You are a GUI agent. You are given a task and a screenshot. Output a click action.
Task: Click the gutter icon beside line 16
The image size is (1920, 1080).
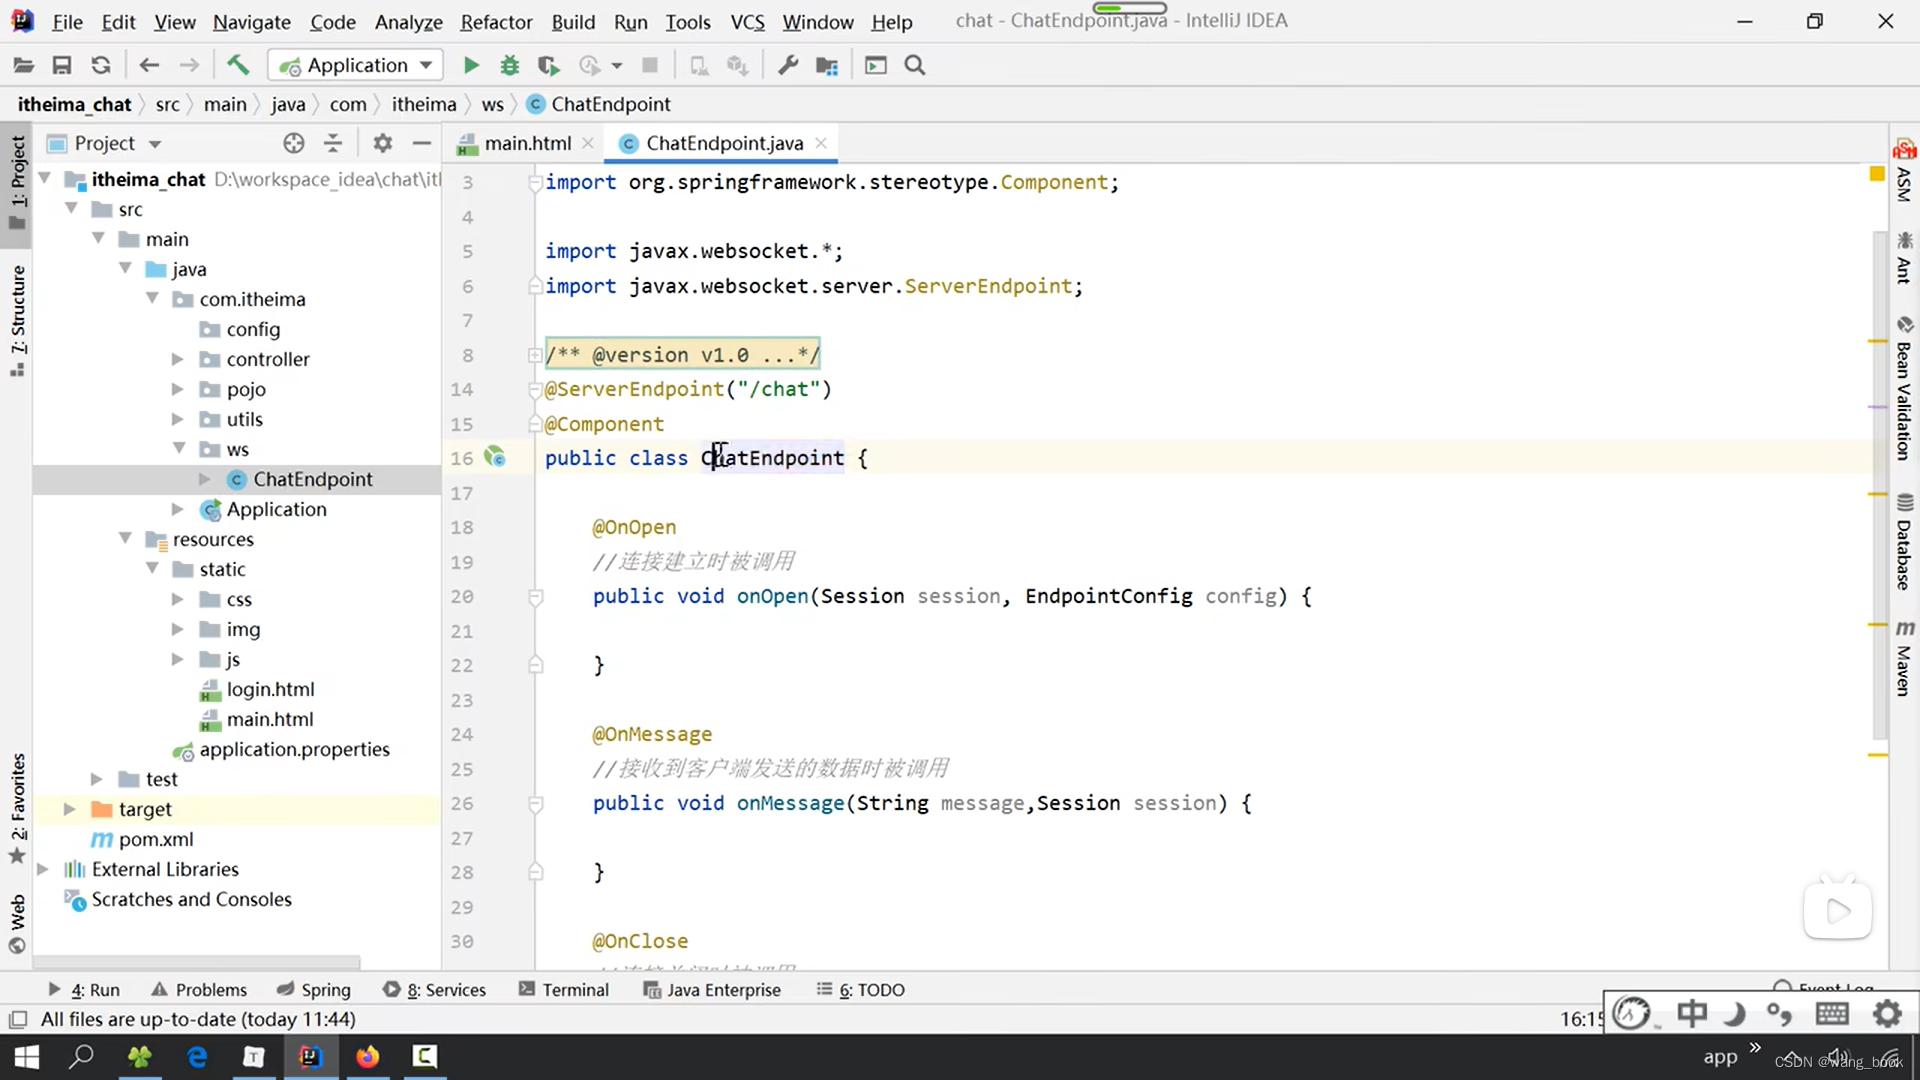click(495, 458)
